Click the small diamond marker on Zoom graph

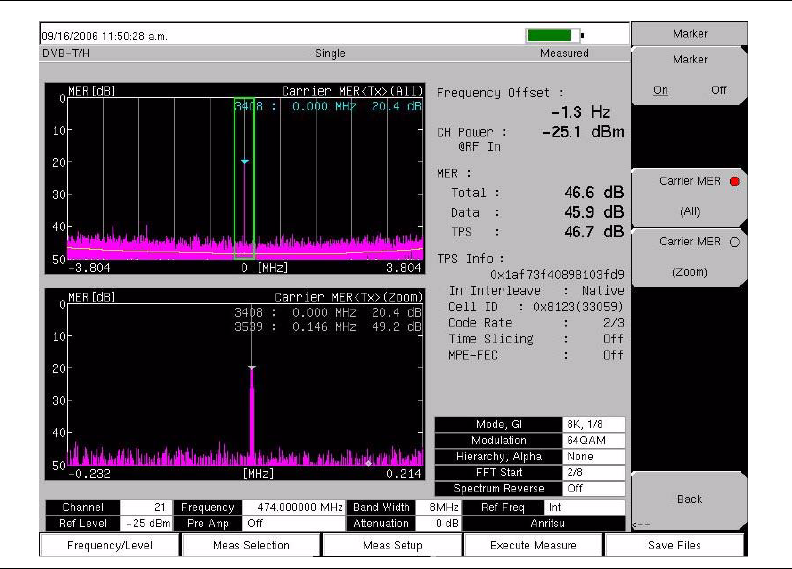tap(368, 463)
